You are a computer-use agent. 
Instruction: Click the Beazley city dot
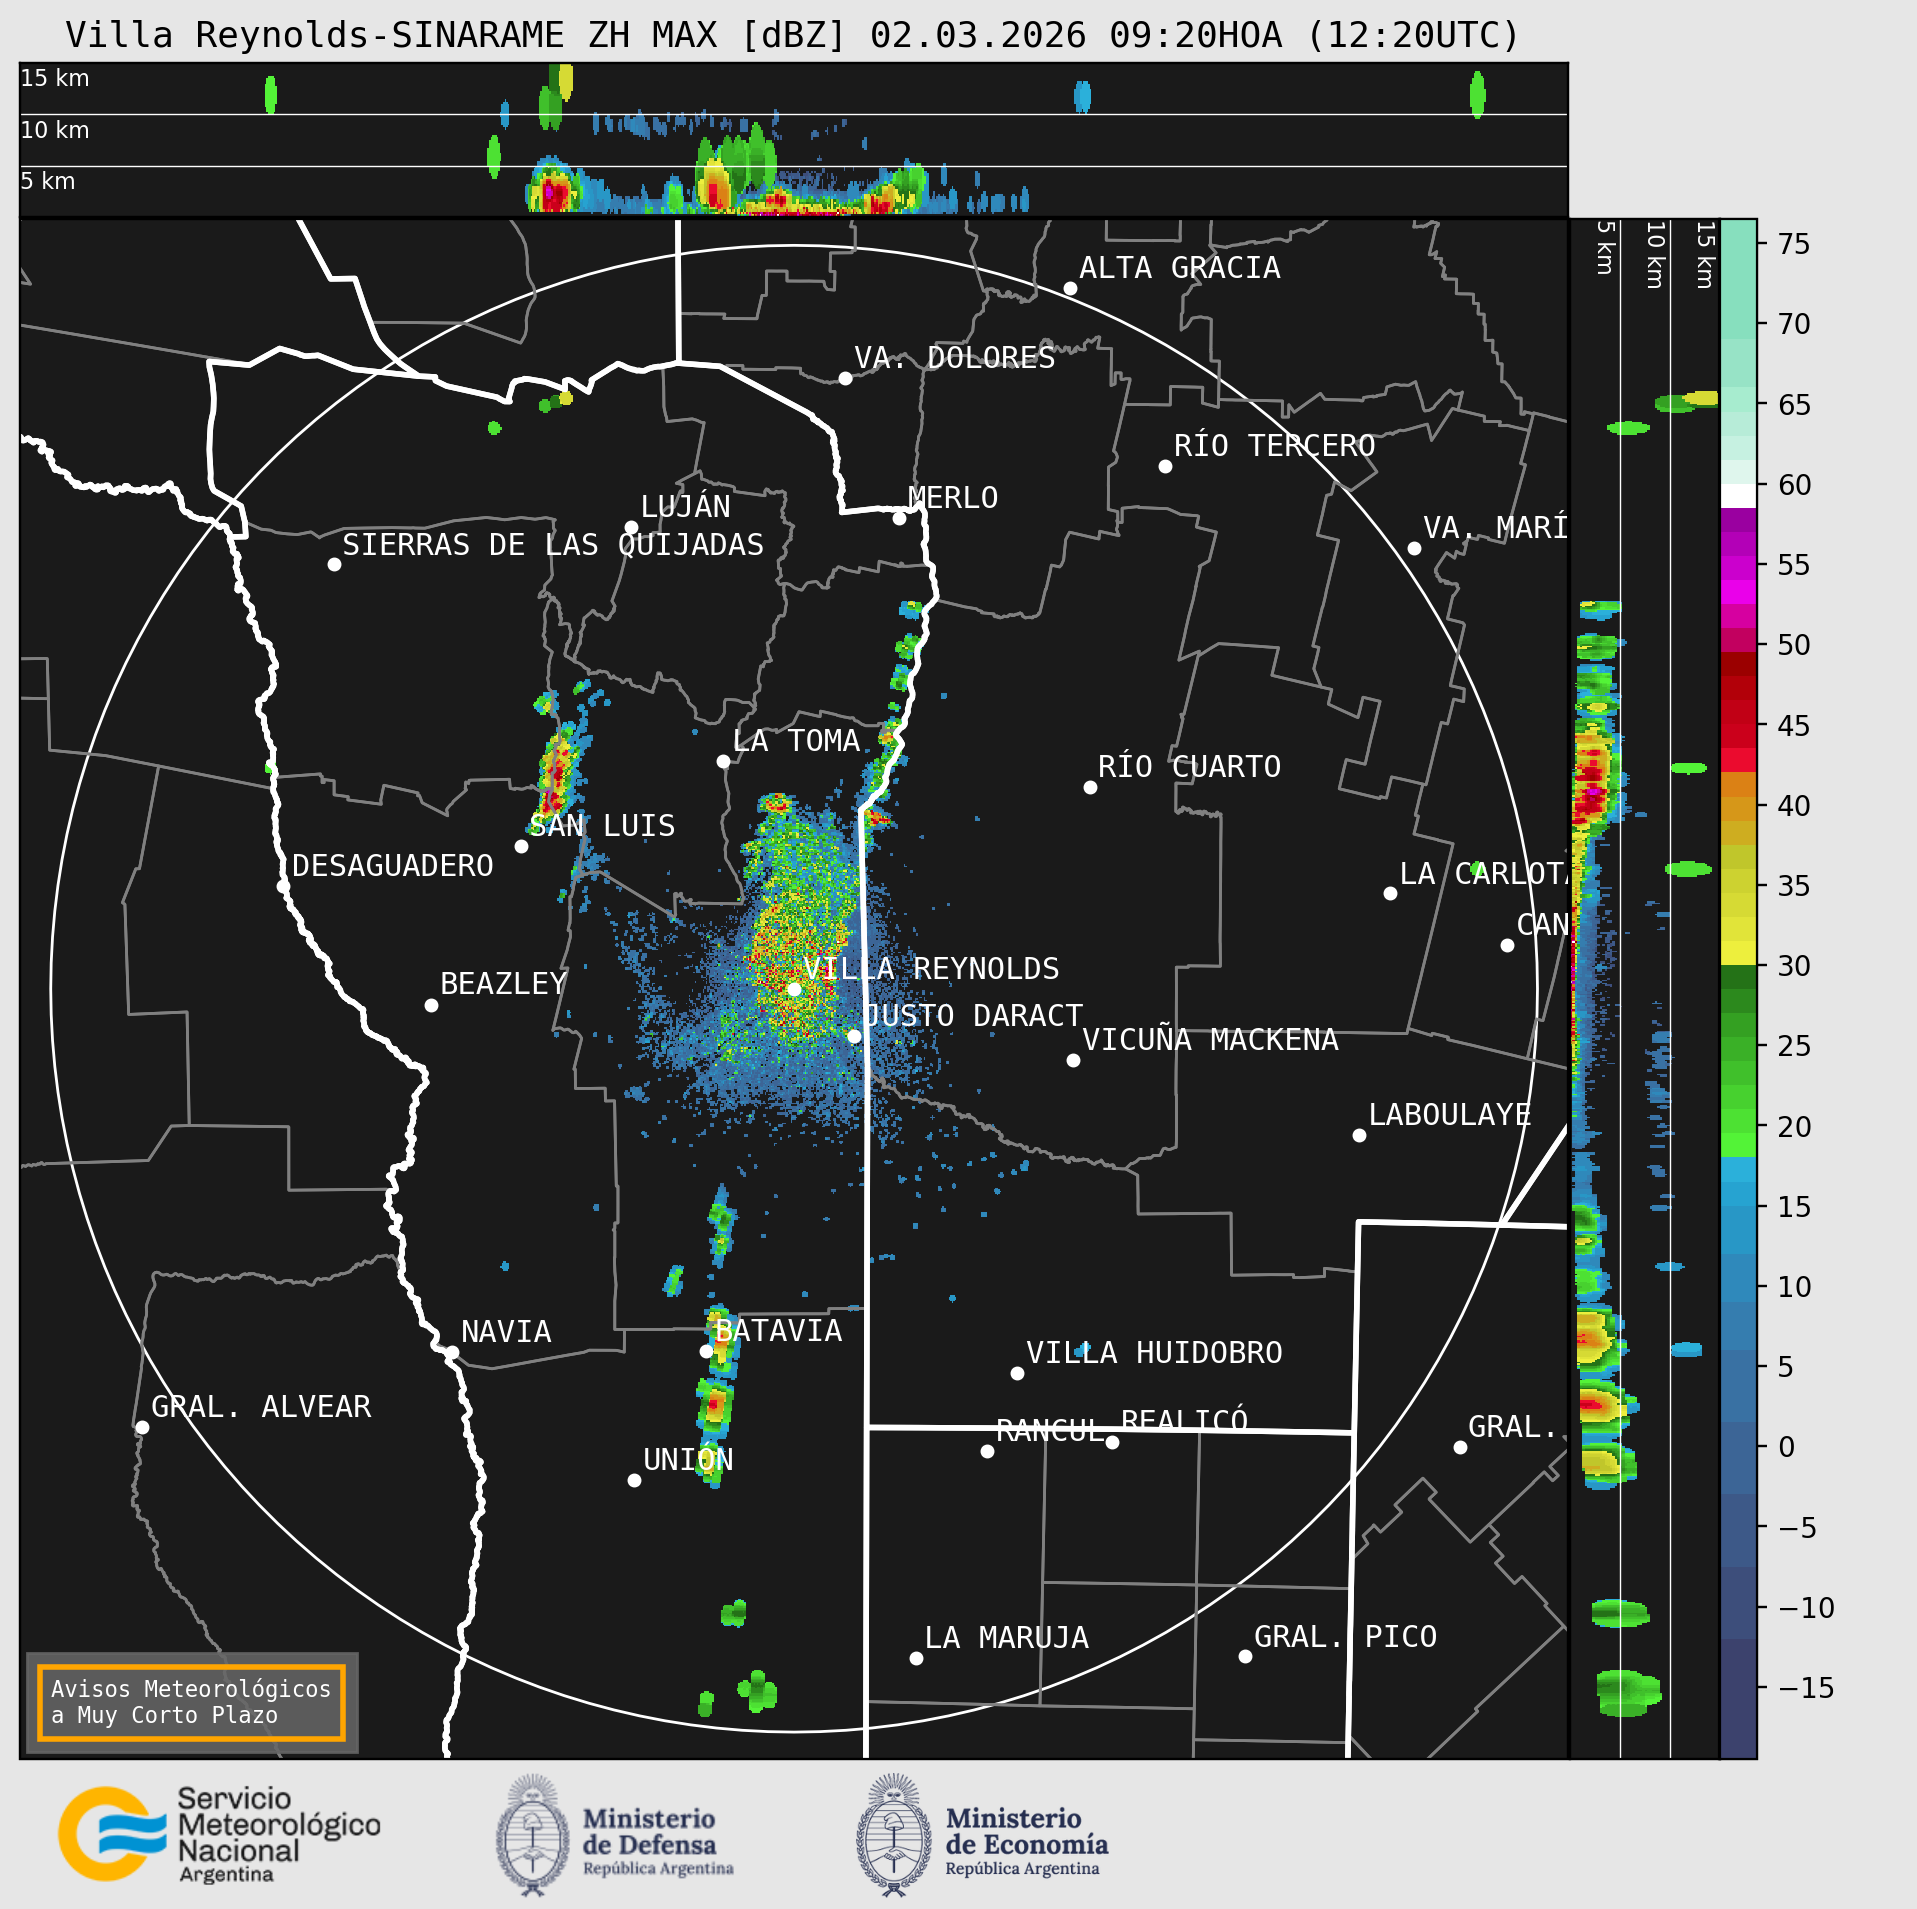(x=431, y=1005)
